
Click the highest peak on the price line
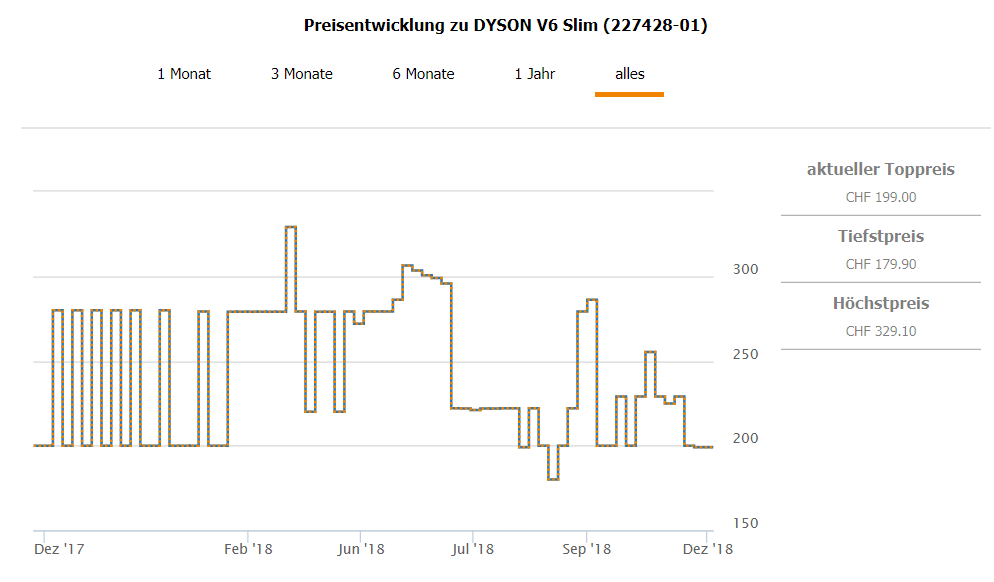[291, 227]
